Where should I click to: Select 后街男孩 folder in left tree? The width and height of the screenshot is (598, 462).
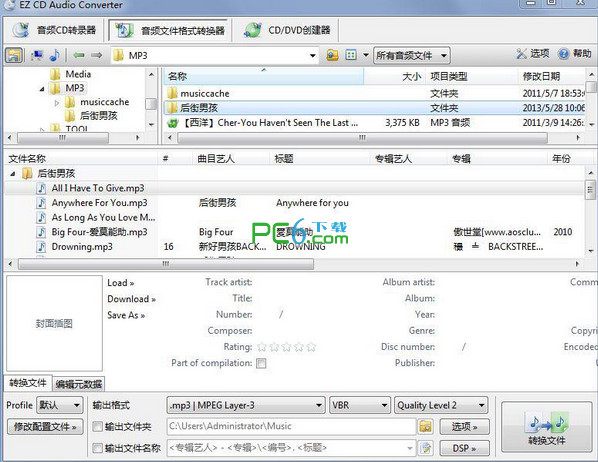(x=98, y=116)
